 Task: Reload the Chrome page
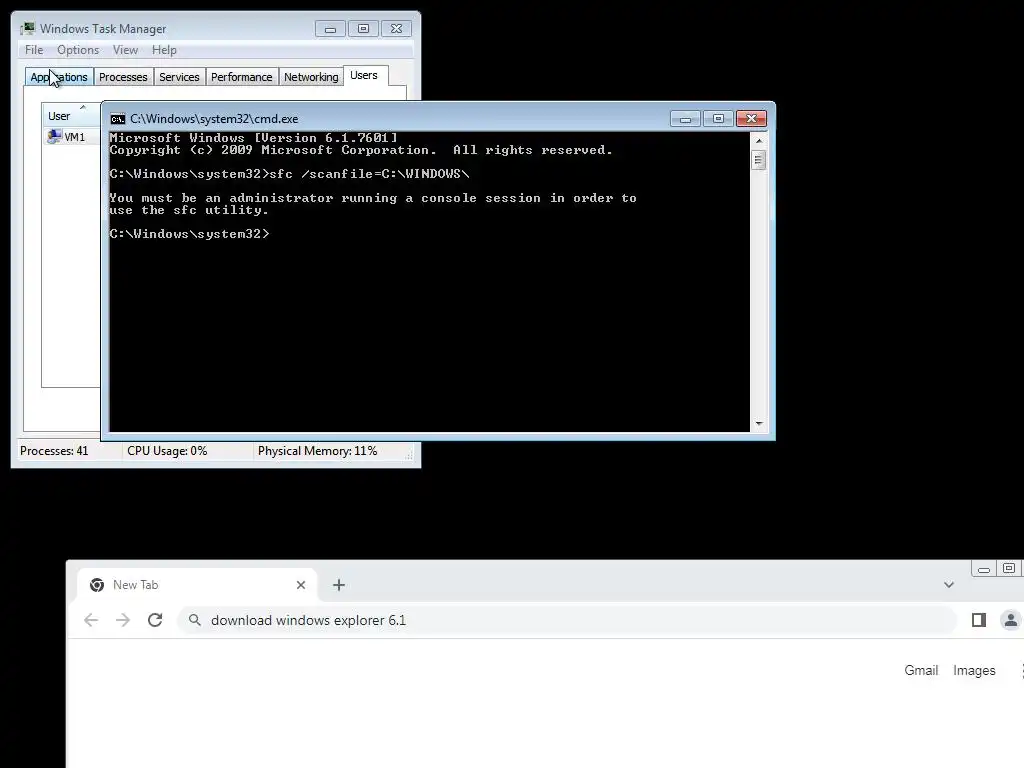coord(155,620)
